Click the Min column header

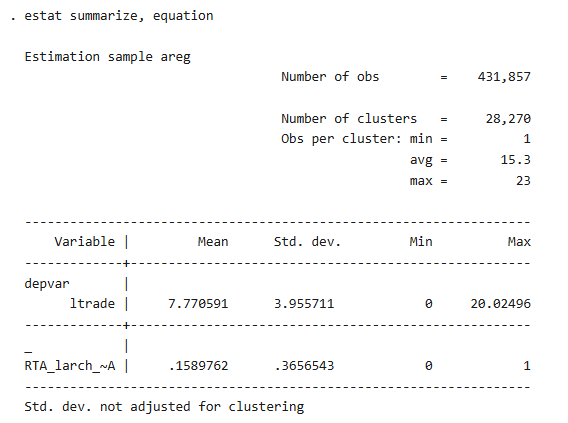(x=421, y=242)
